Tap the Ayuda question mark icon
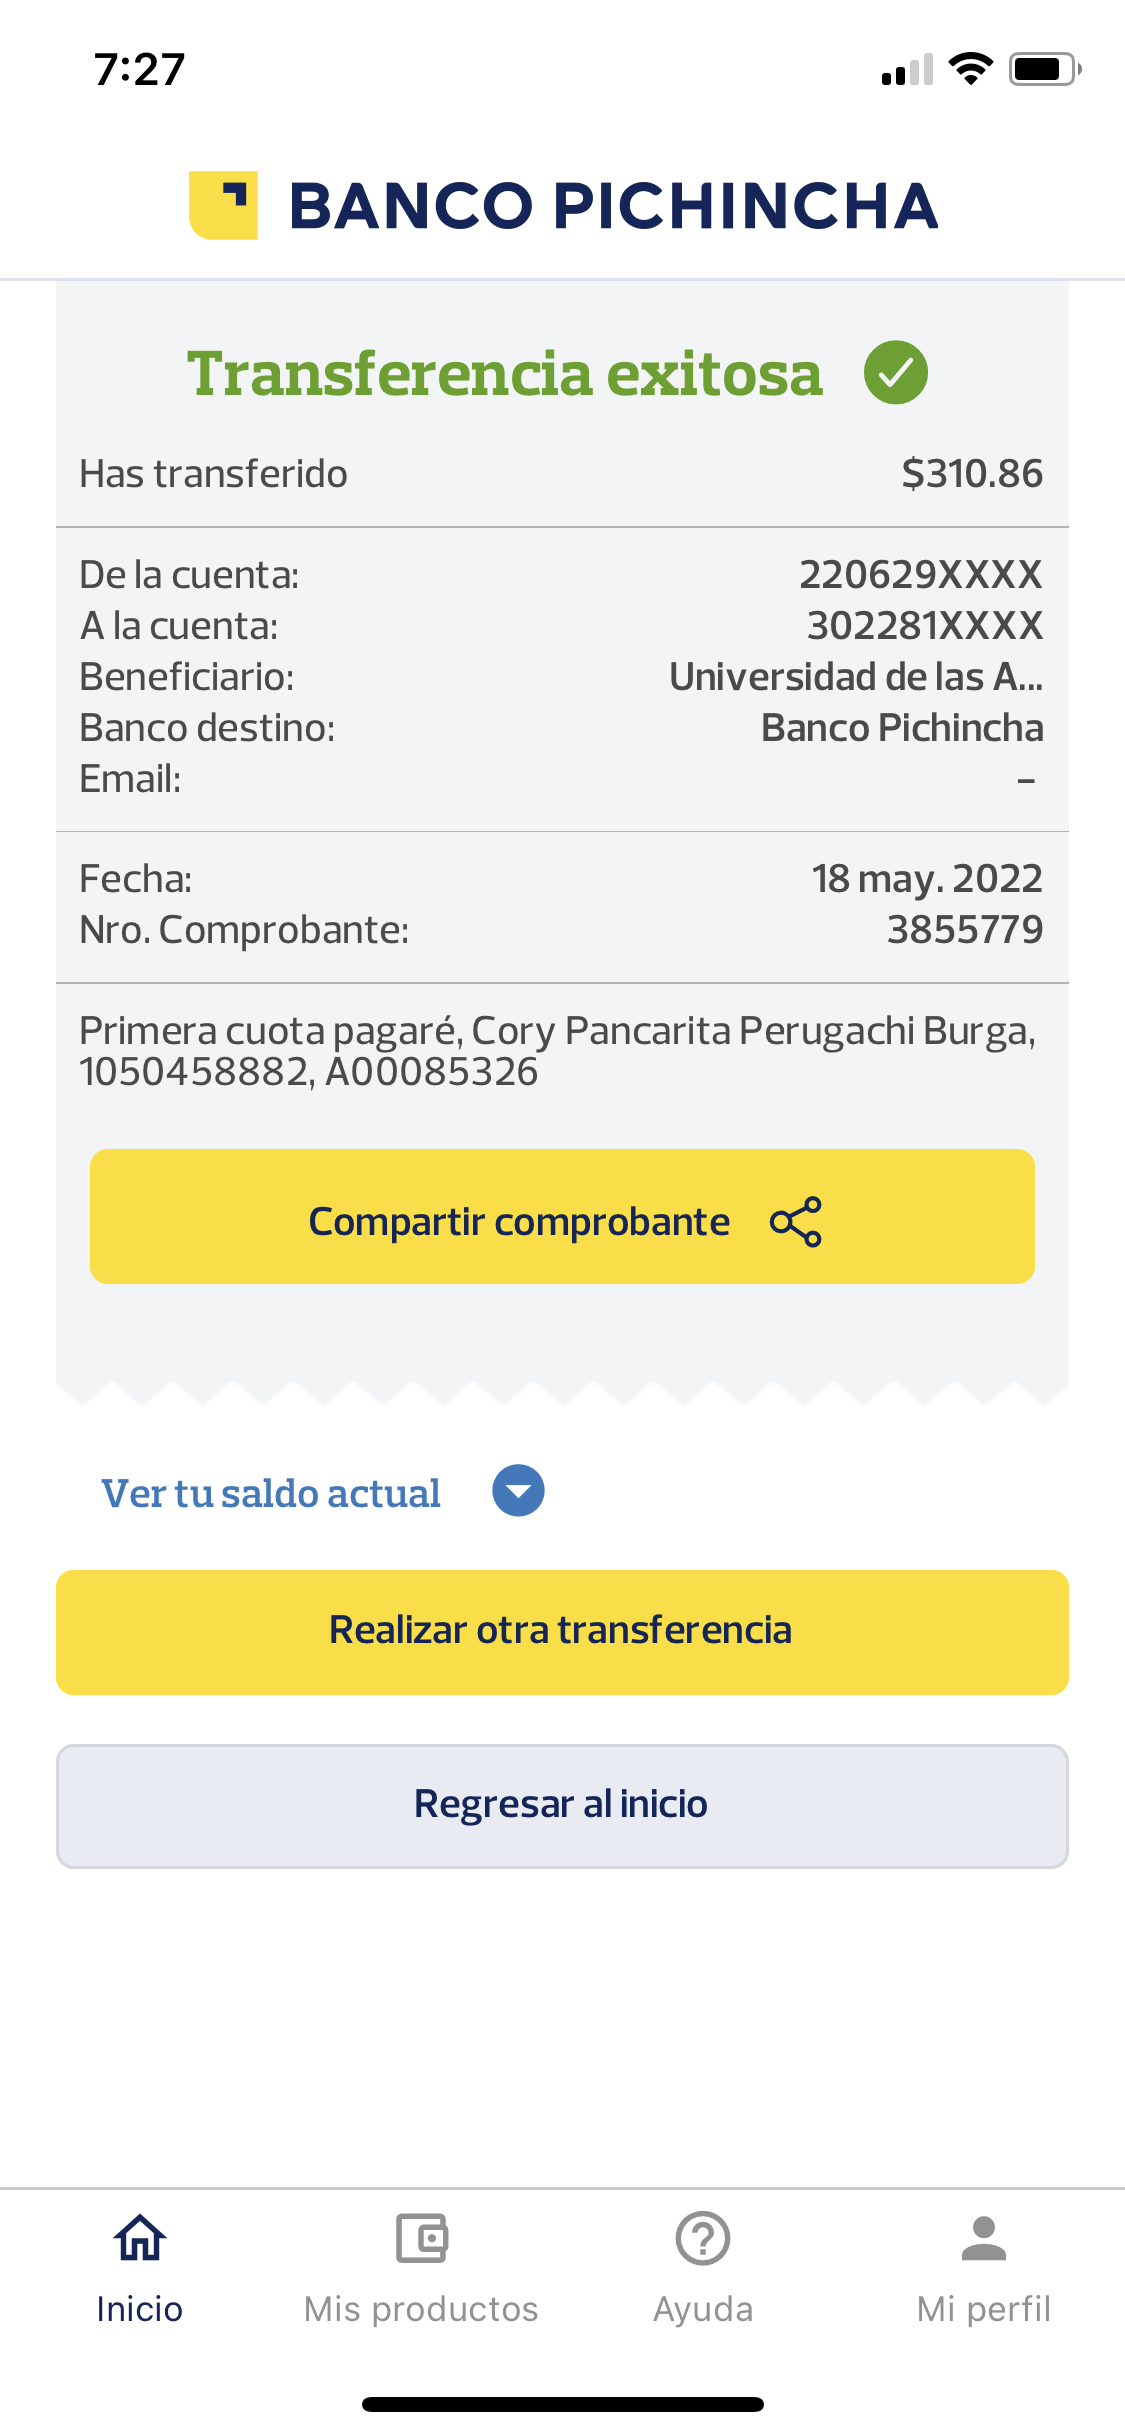The width and height of the screenshot is (1125, 2436). pos(703,2238)
